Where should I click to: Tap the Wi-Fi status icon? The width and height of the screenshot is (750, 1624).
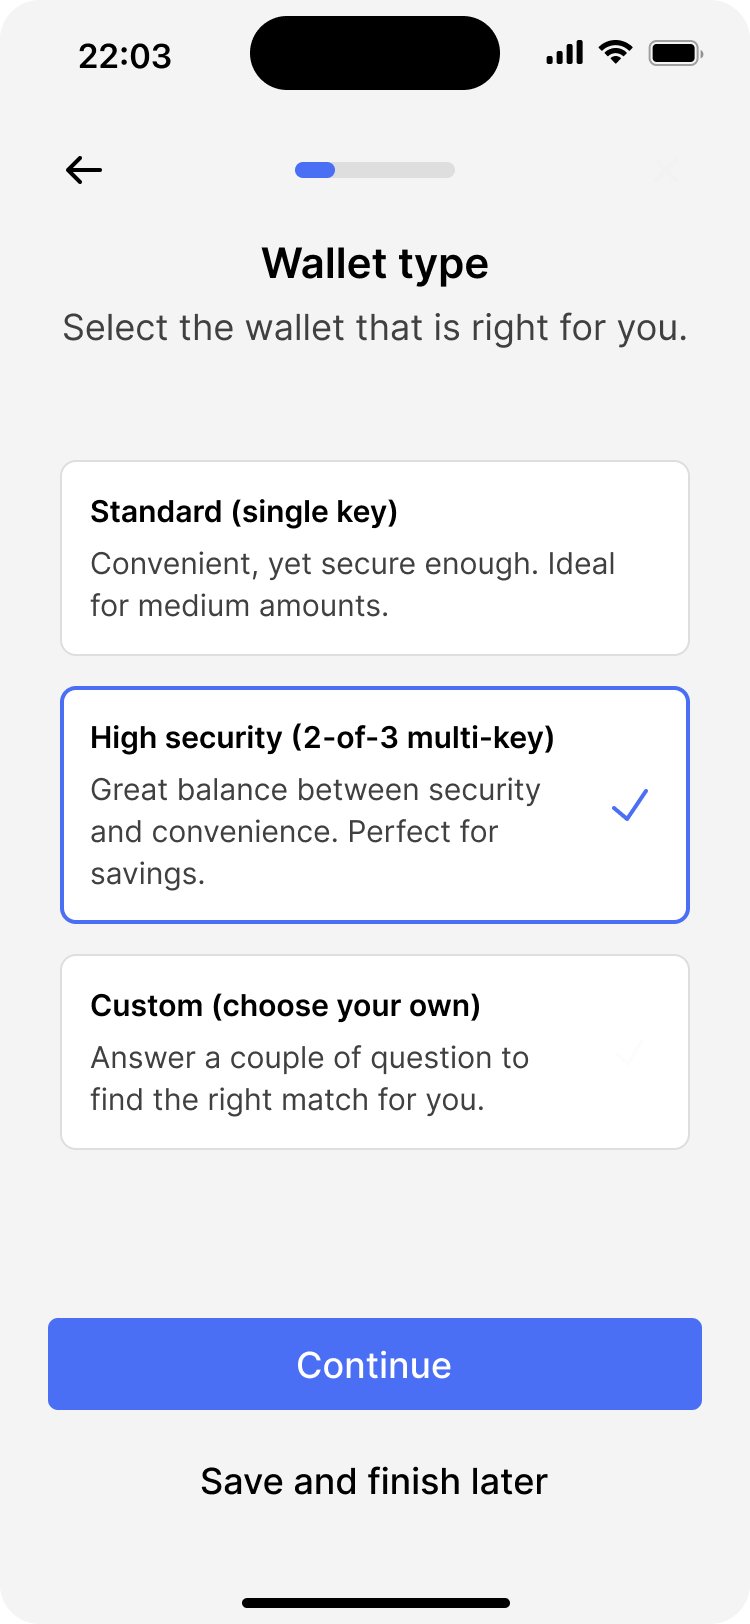point(615,53)
